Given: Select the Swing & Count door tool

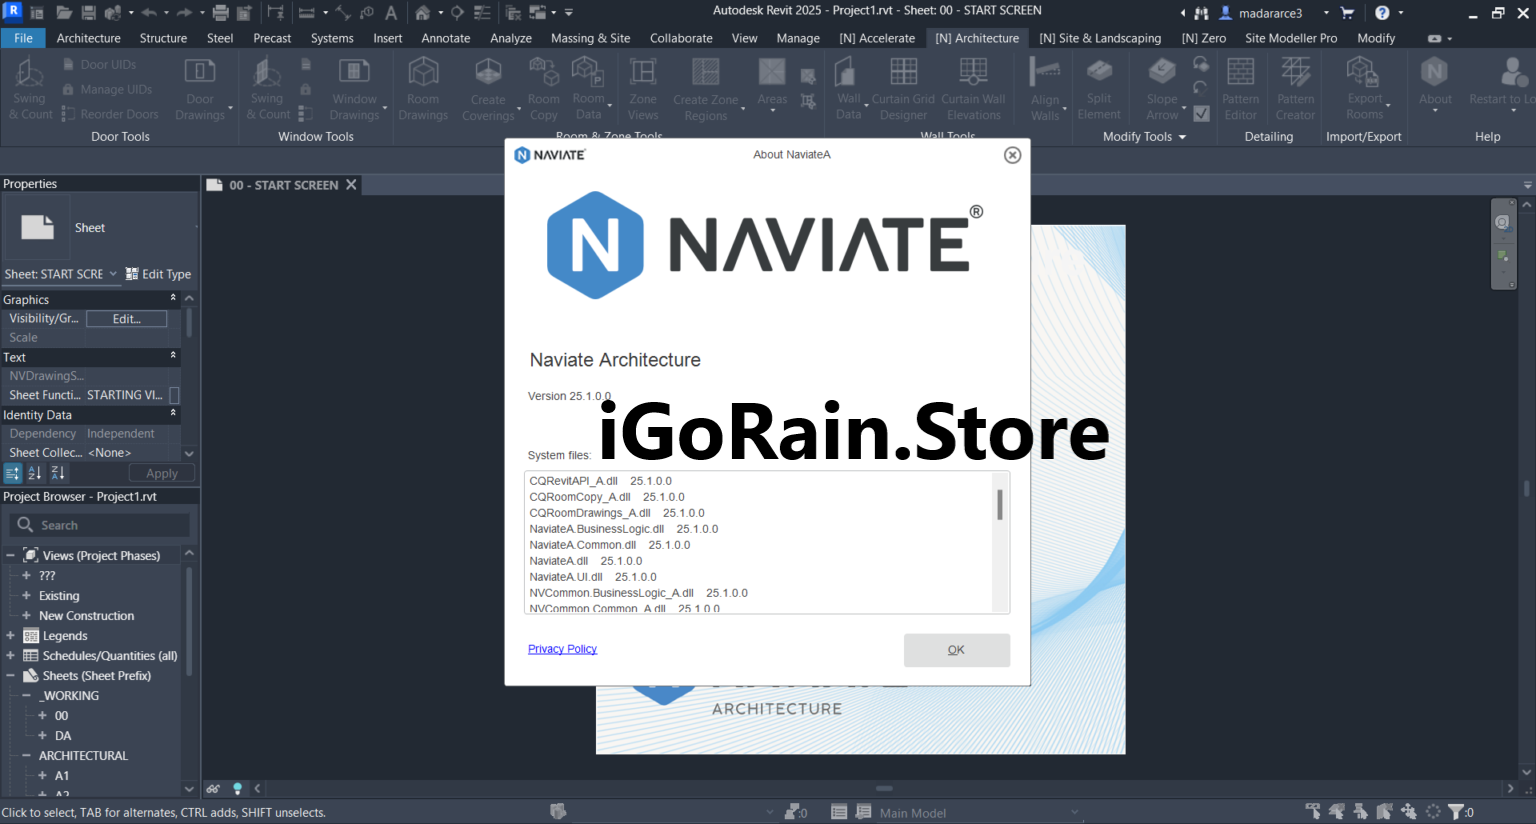Looking at the screenshot, I should point(29,88).
